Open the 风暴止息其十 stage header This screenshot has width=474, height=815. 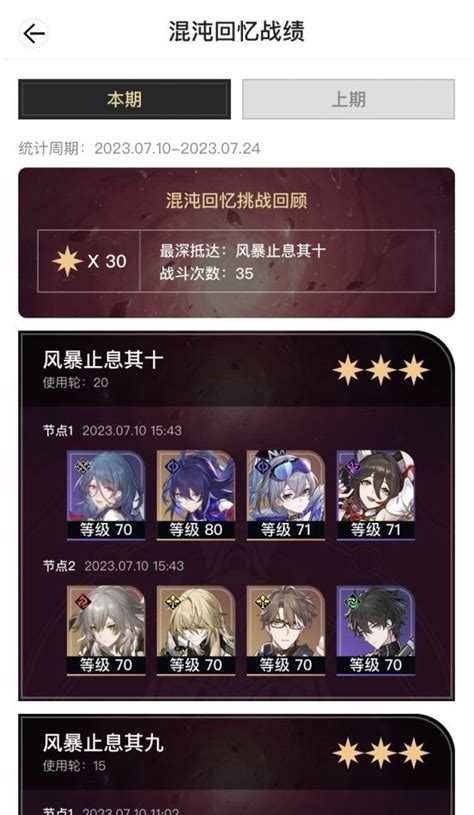[x=236, y=370]
